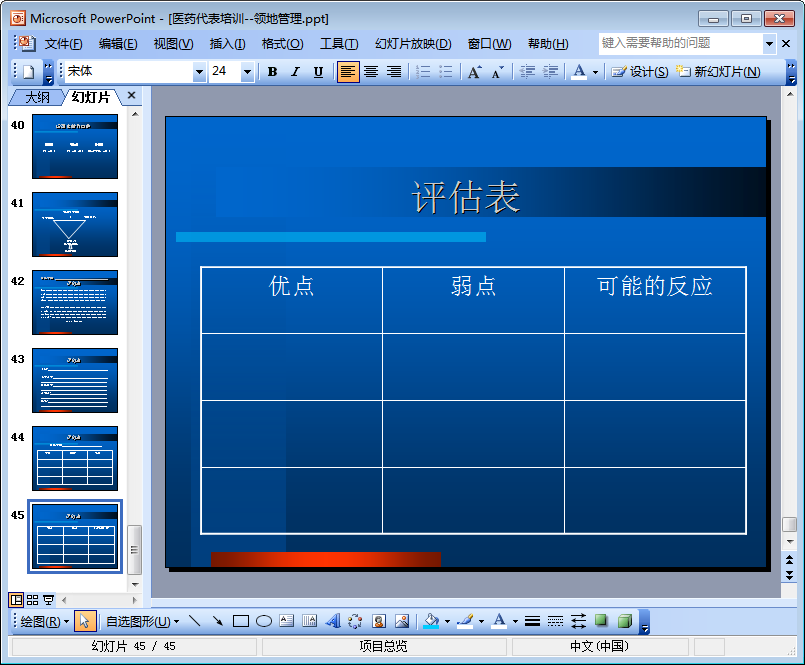The height and width of the screenshot is (665, 805).
Task: Open the 3-D style options
Action: pos(625,621)
